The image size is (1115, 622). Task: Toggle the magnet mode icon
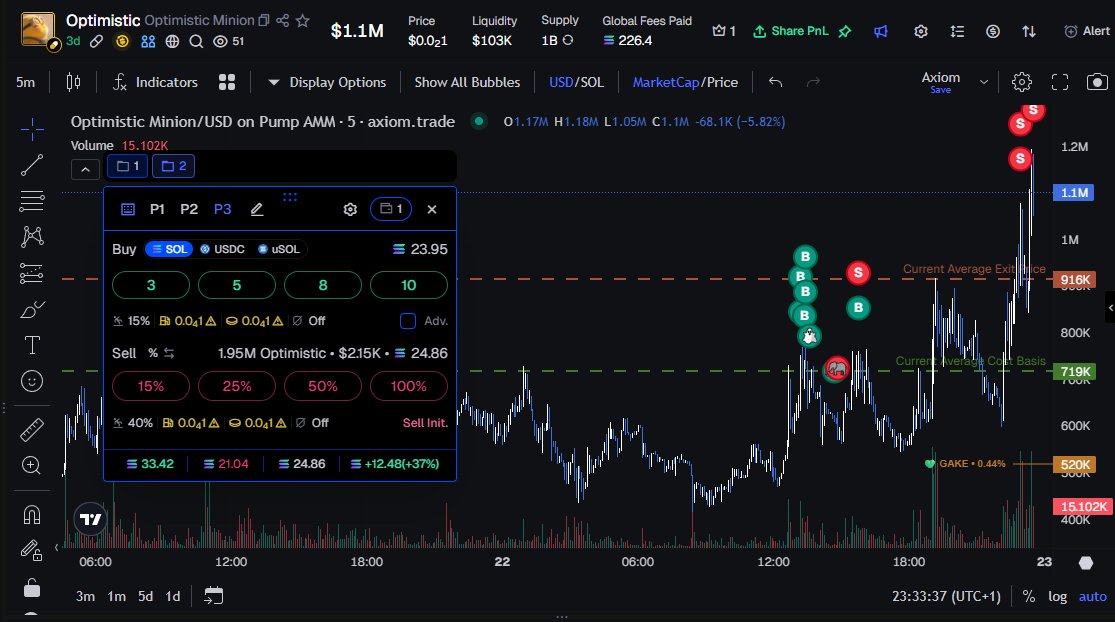32,514
